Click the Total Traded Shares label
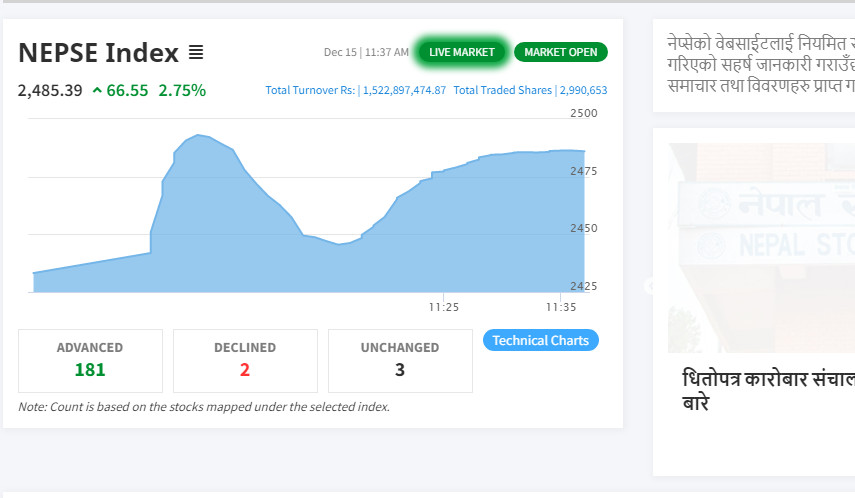The height and width of the screenshot is (498, 855). click(x=502, y=90)
